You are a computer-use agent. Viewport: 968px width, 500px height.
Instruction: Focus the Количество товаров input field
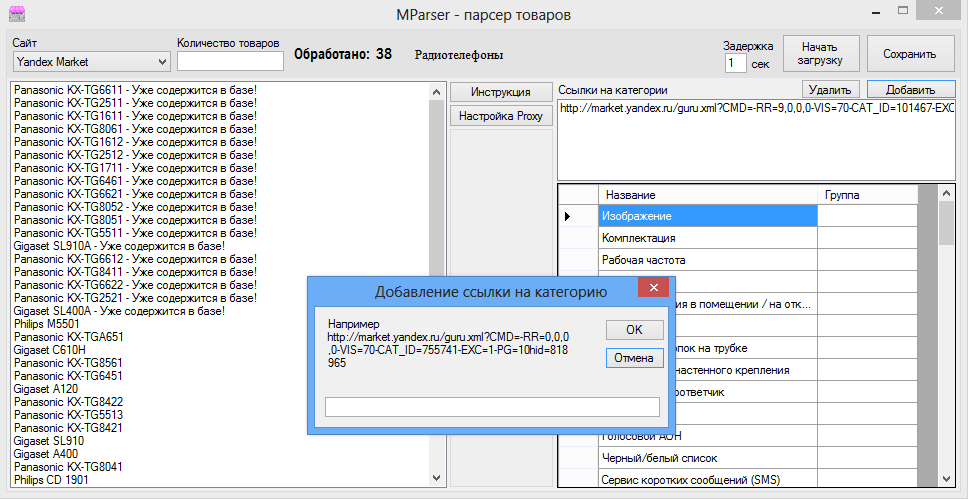tap(230, 61)
